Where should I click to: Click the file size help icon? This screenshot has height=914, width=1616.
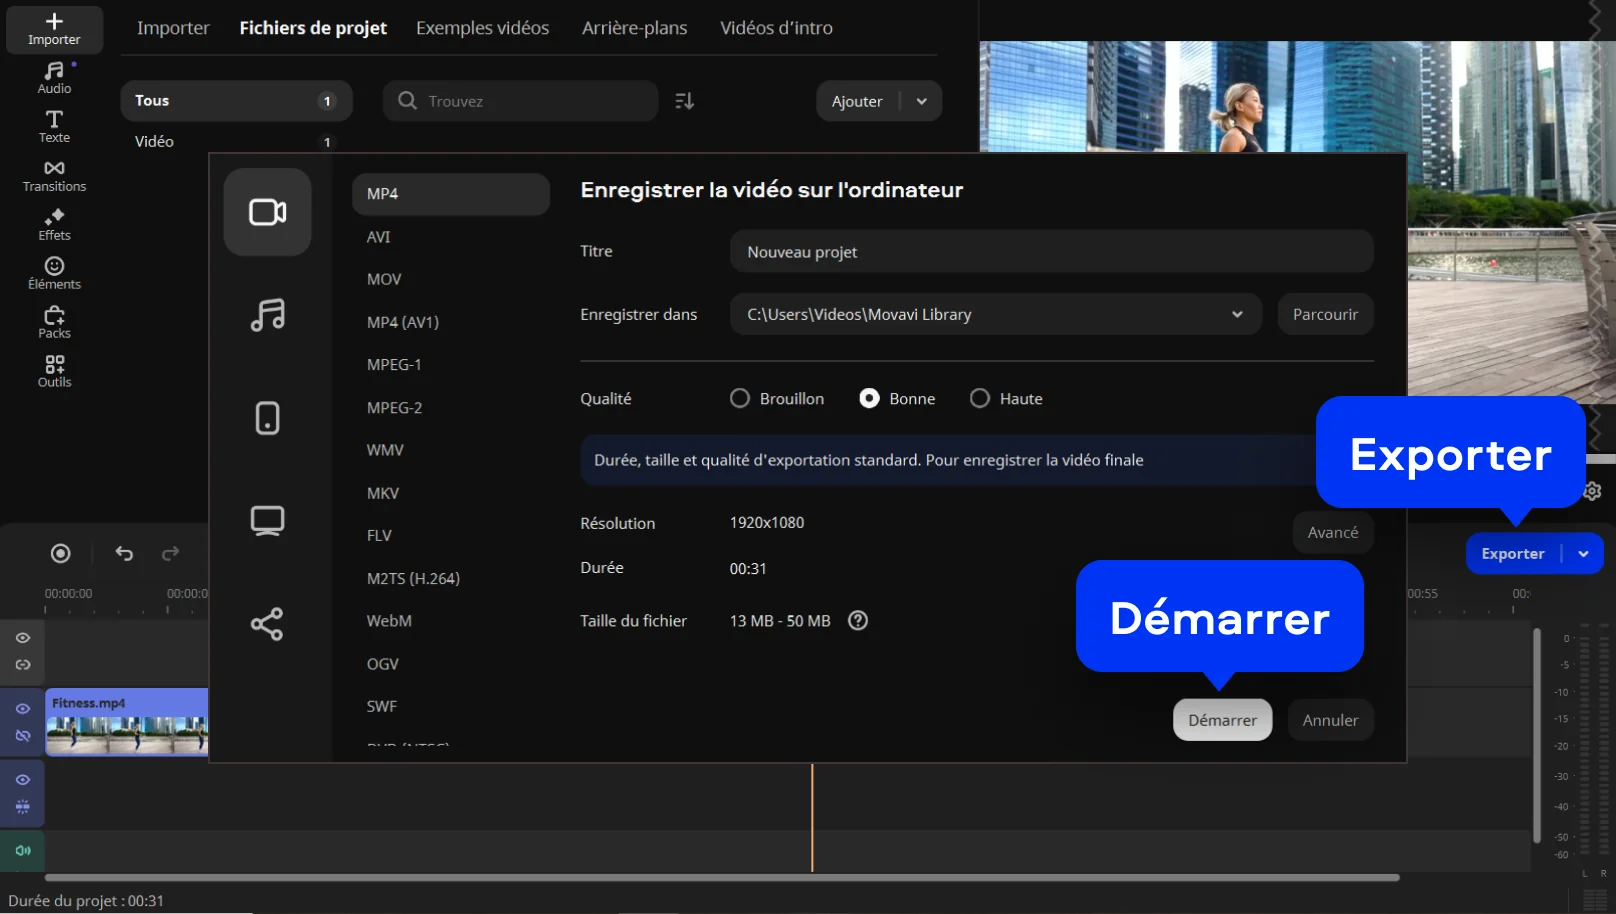(857, 621)
